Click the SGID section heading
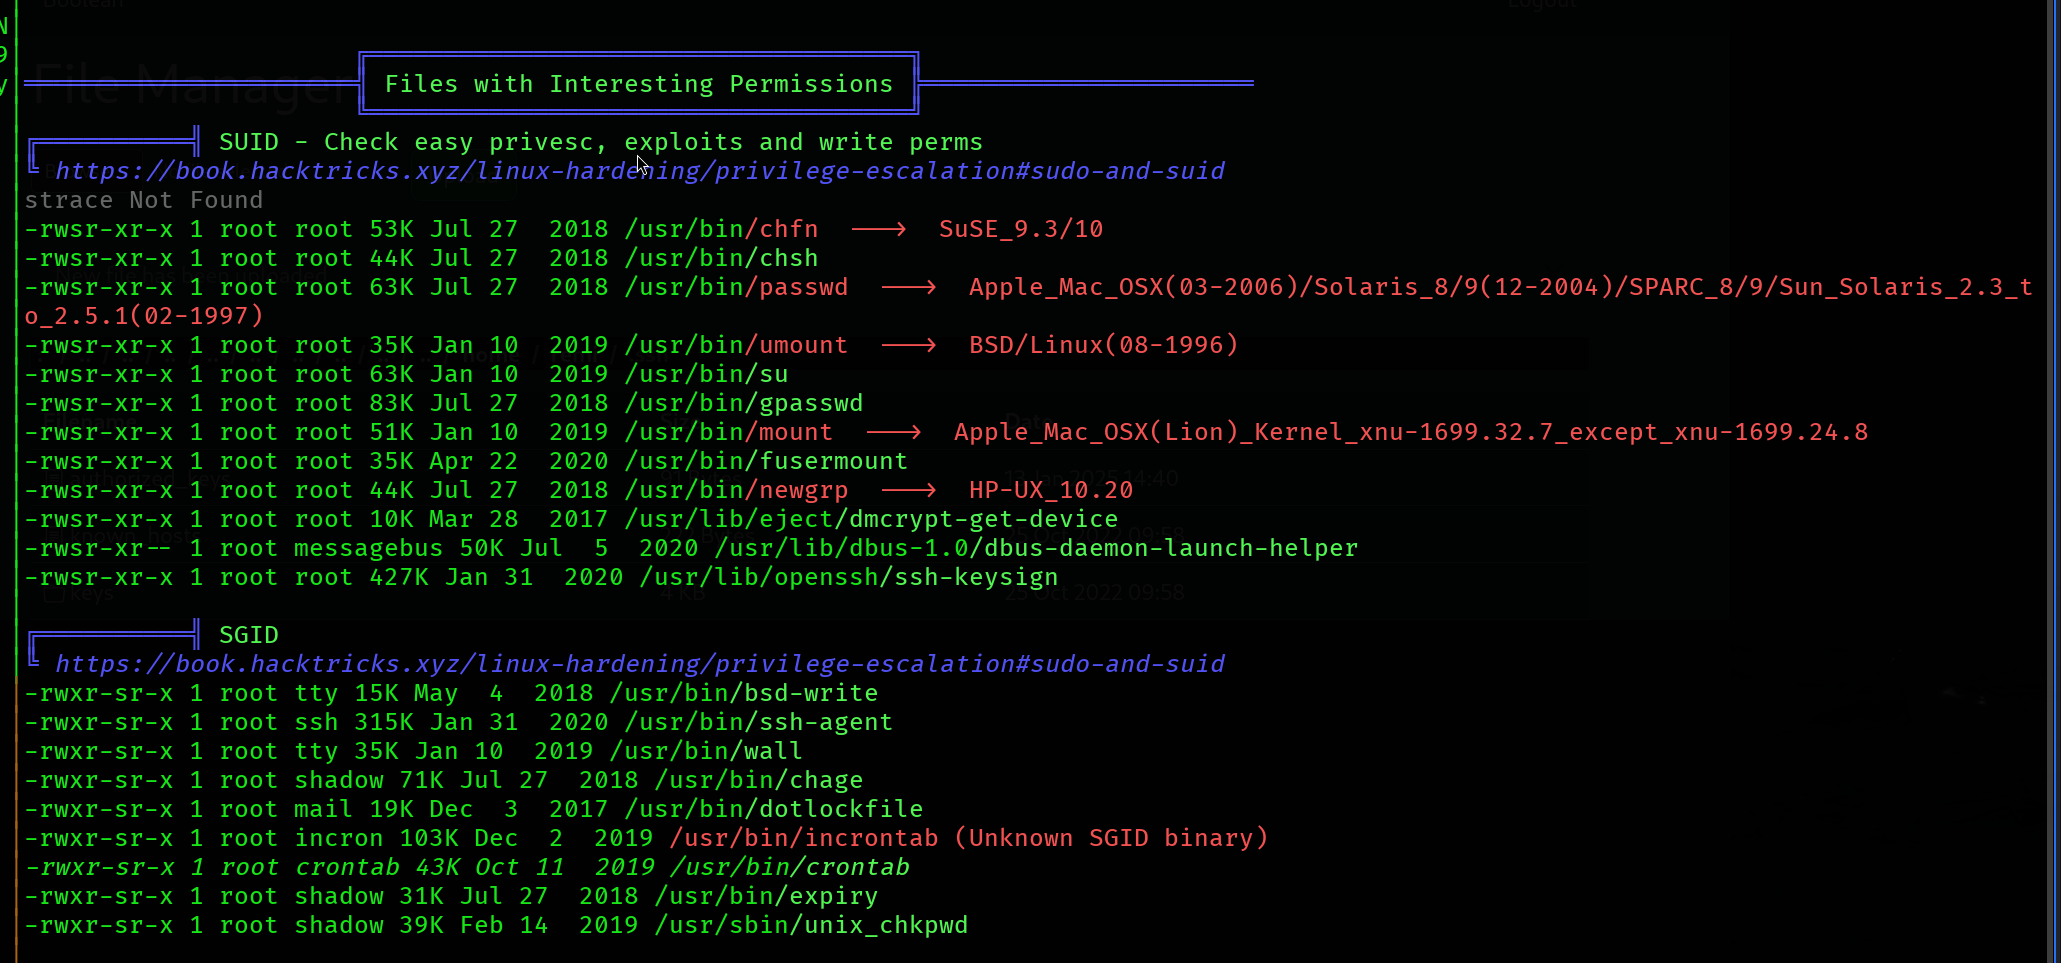Viewport: 2061px width, 963px height. 248,635
